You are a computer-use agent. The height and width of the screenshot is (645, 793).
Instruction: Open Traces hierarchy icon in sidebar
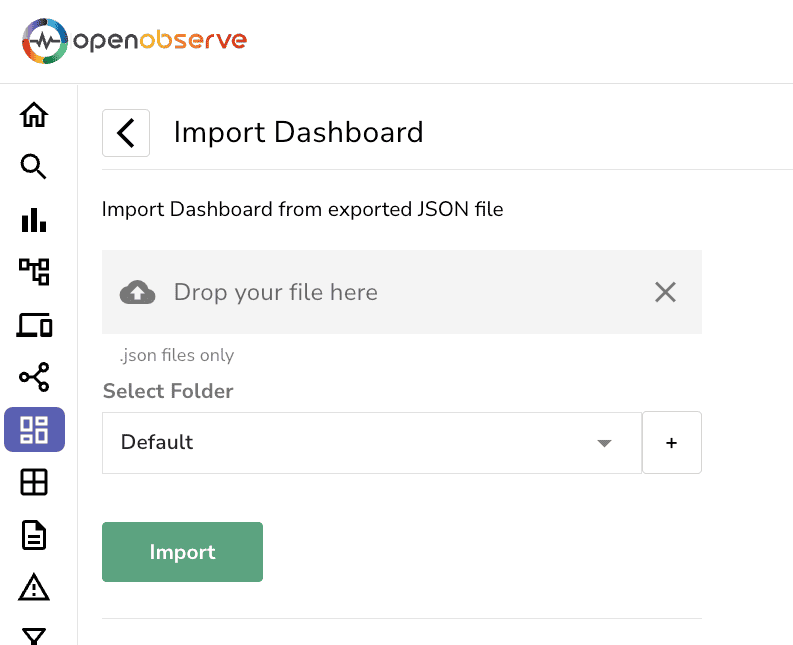pos(34,272)
